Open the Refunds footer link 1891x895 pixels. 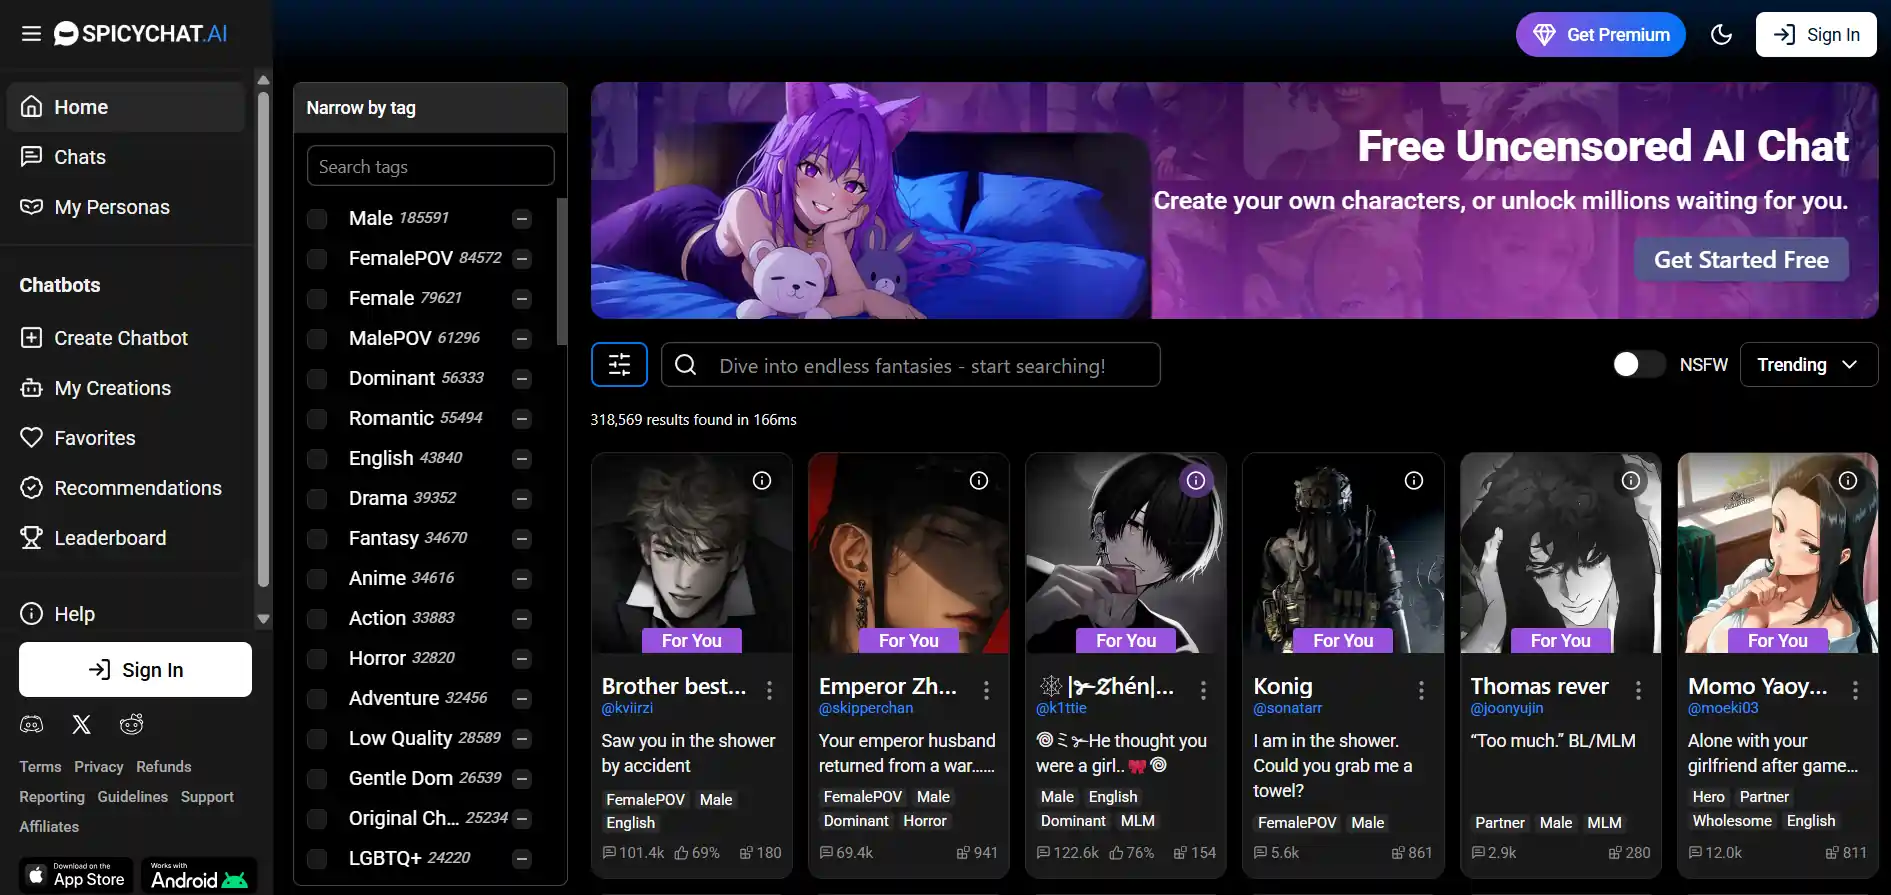click(164, 767)
